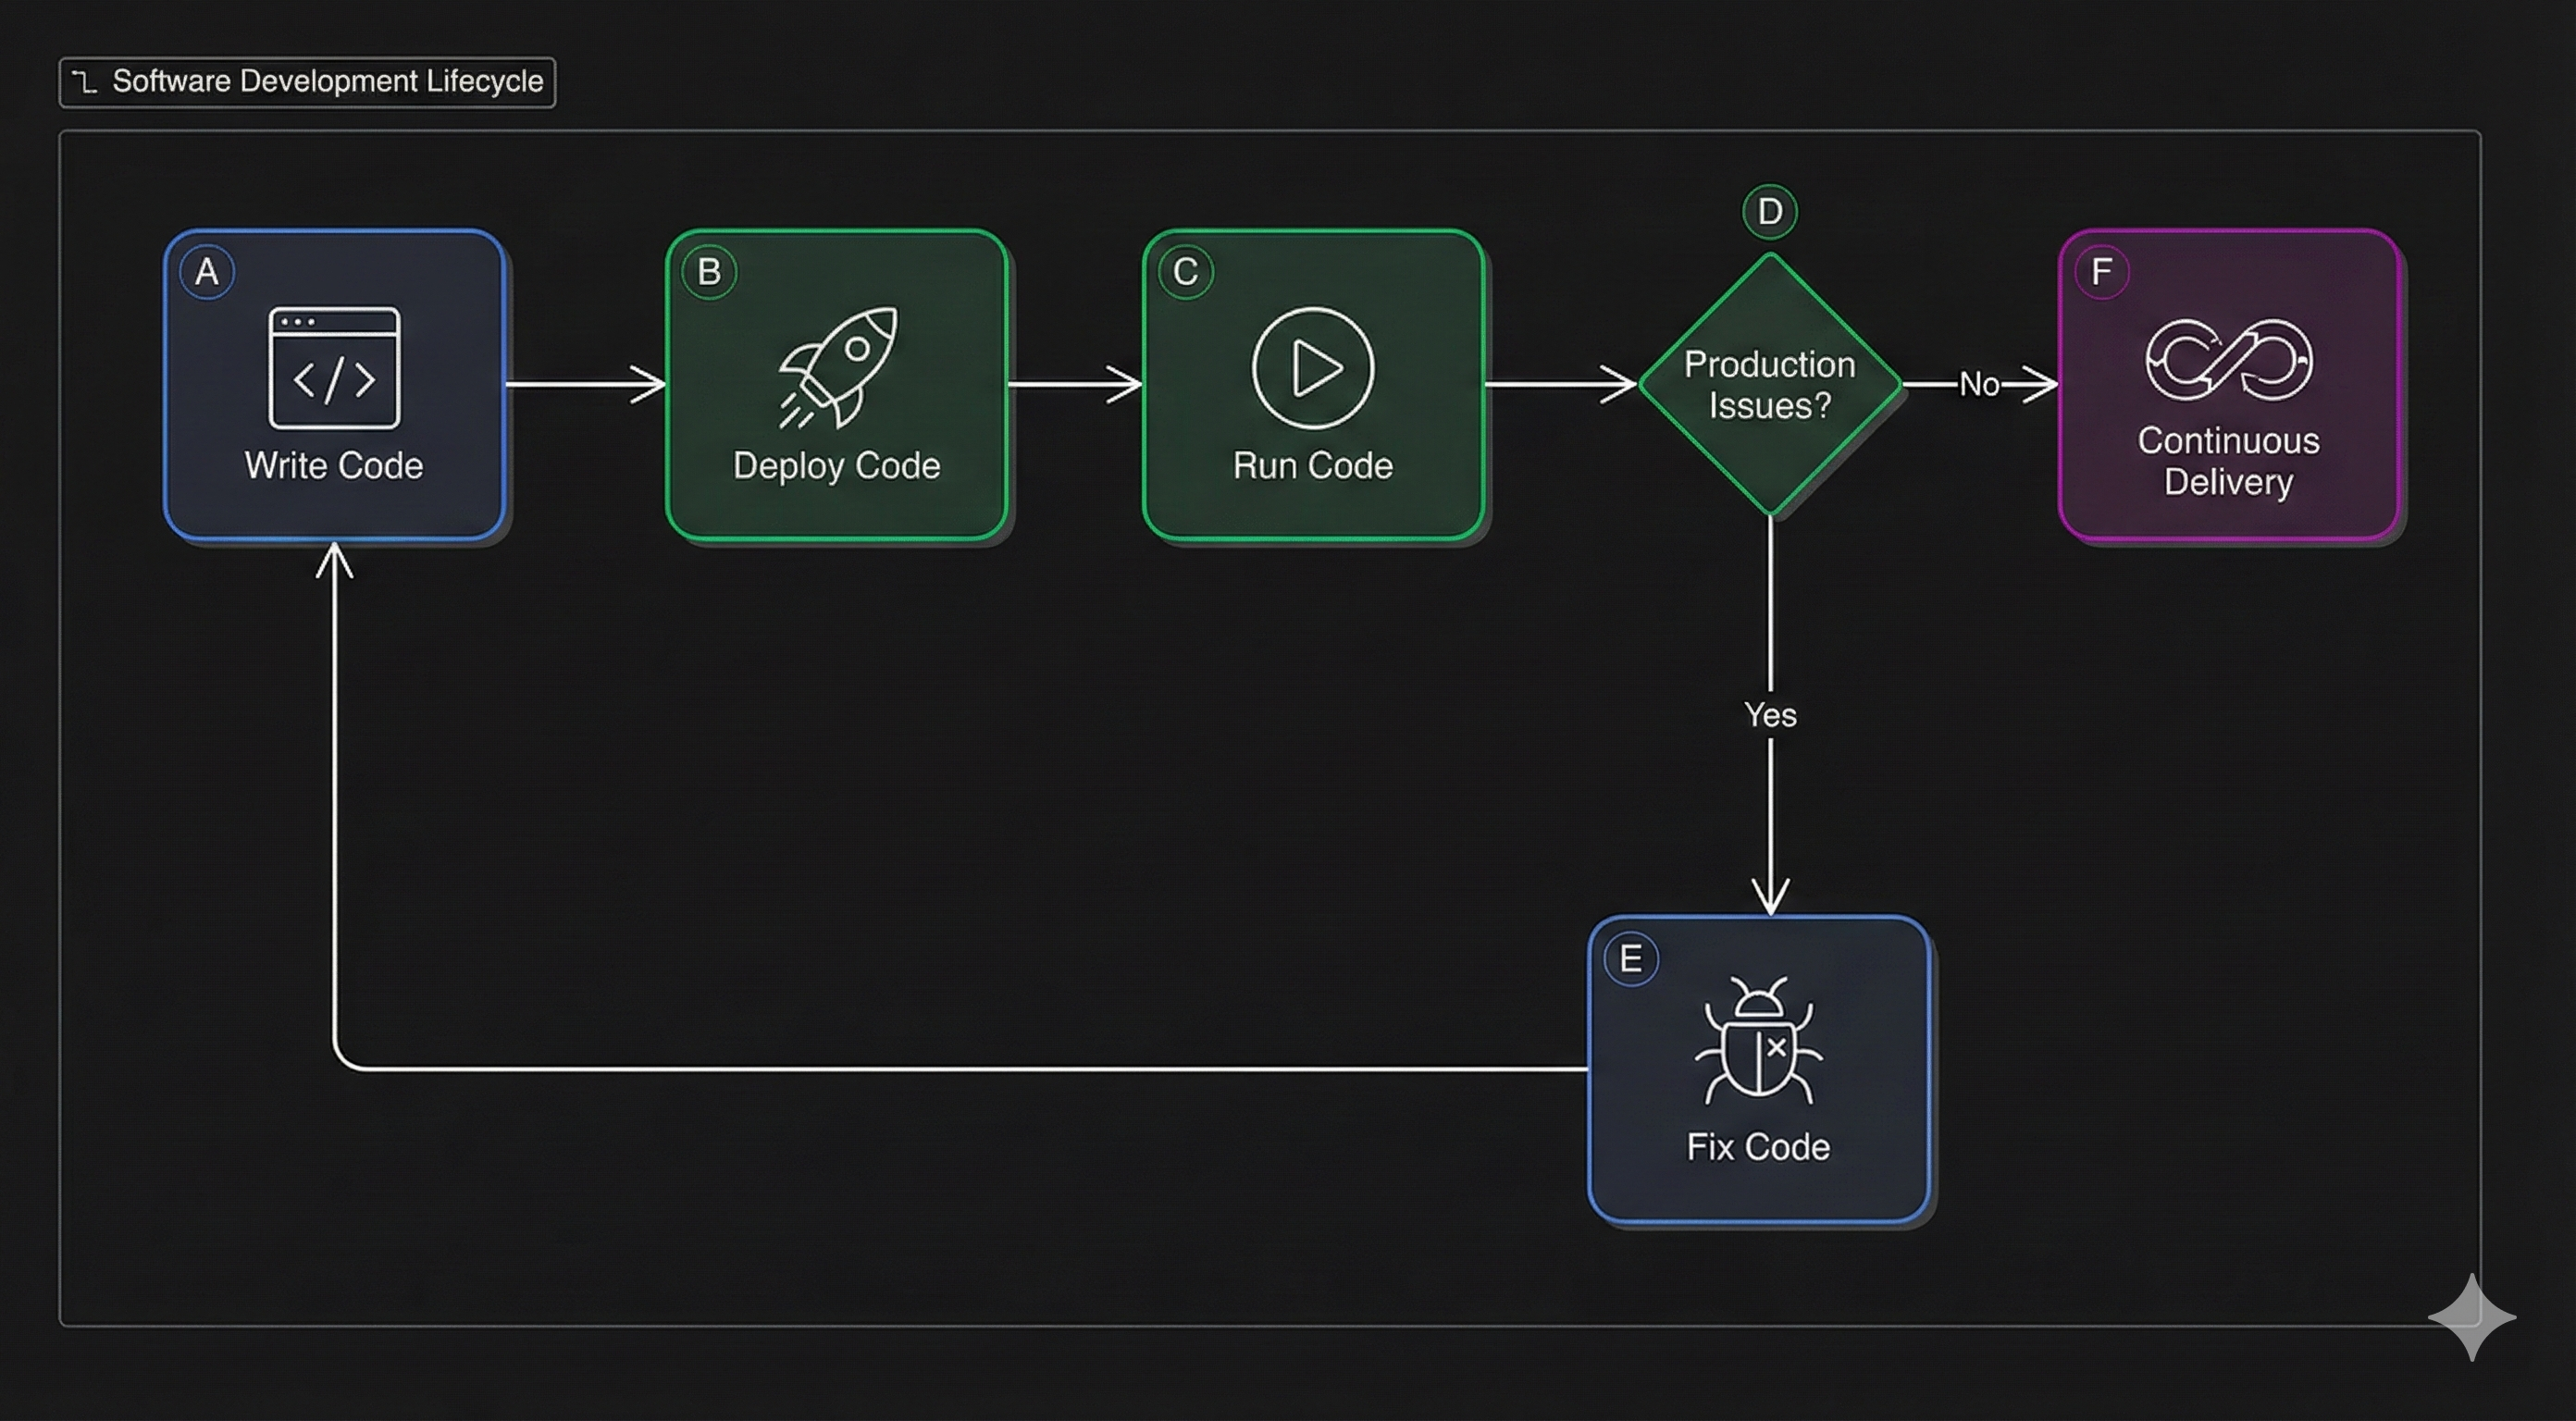Click the 'E' badge on the Fix Code node
Viewport: 2576px width, 1421px height.
[x=1632, y=958]
